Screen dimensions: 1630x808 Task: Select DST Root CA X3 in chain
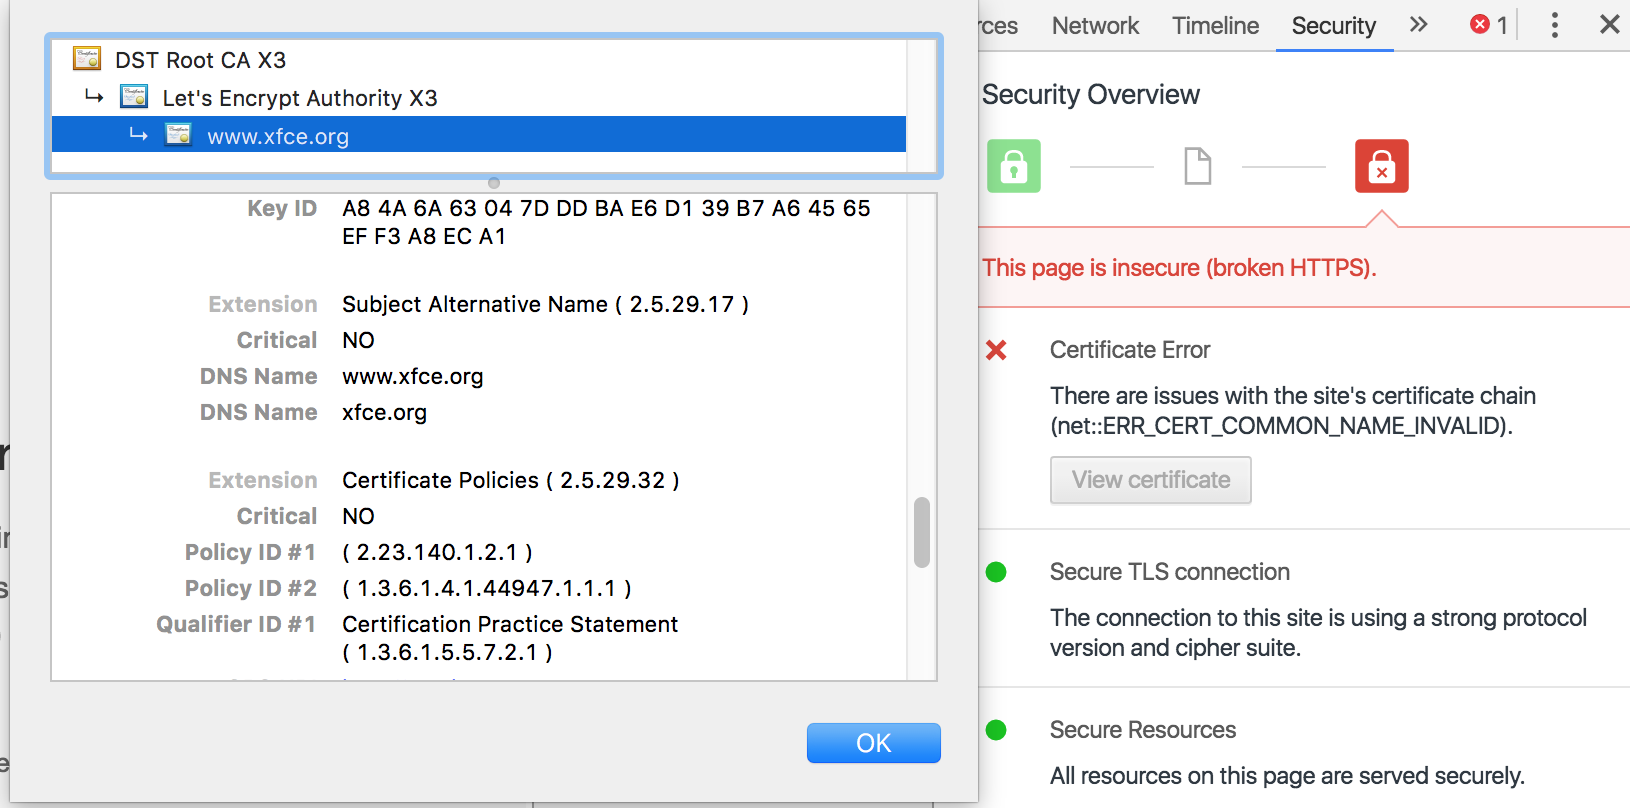(x=200, y=60)
